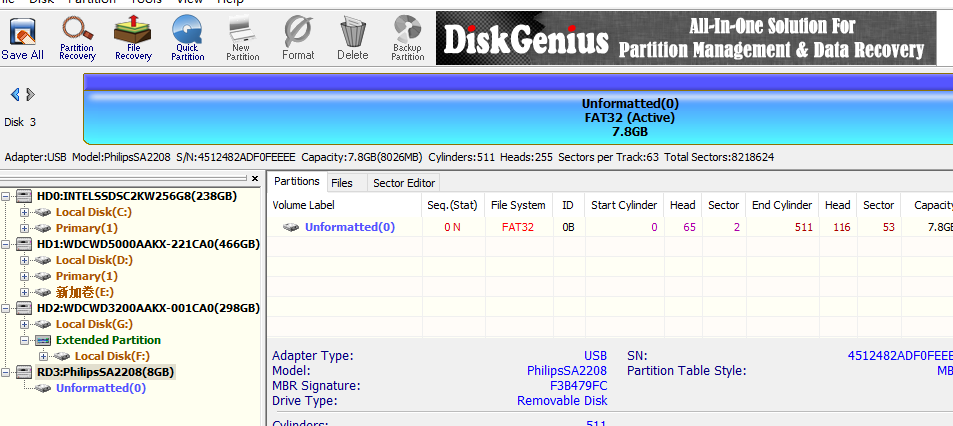Select Unformatted(0) in disk tree
This screenshot has height=426, width=953.
(x=101, y=388)
